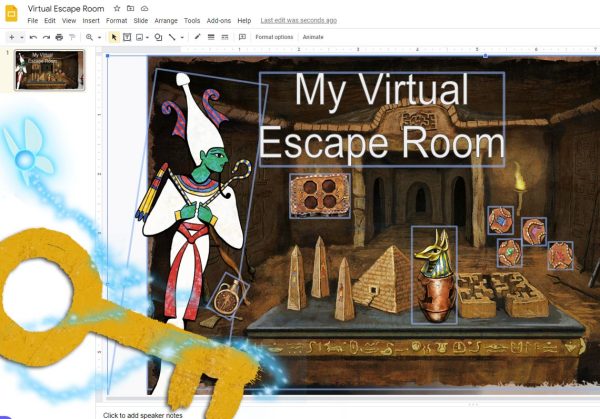Viewport: 600px width, 419px height.
Task: Click the paint format icon
Action: 72,37
